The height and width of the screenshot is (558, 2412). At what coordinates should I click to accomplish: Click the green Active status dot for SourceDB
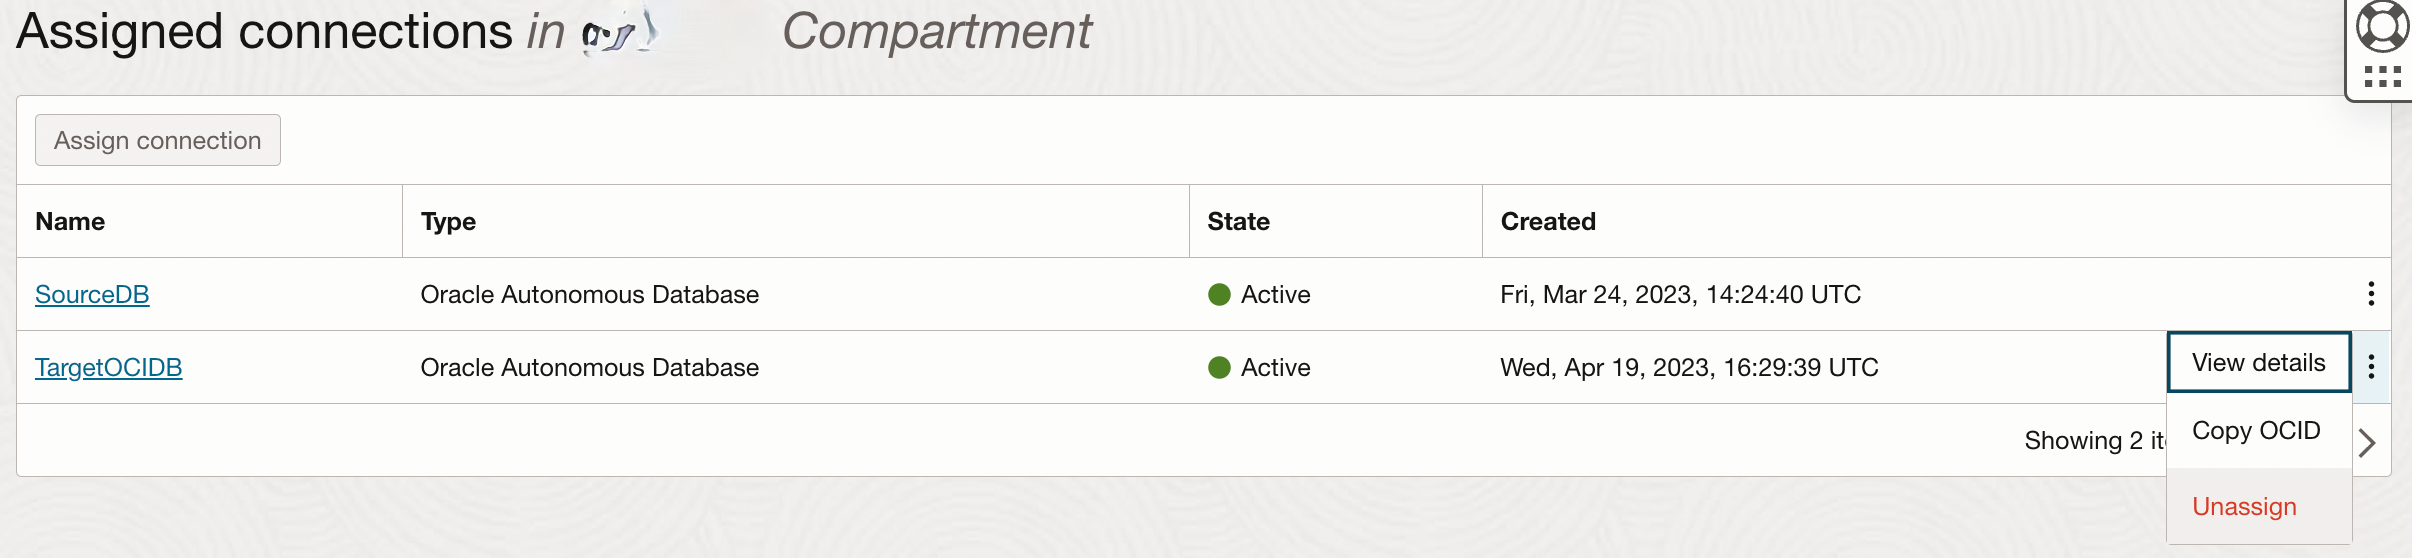coord(1219,294)
